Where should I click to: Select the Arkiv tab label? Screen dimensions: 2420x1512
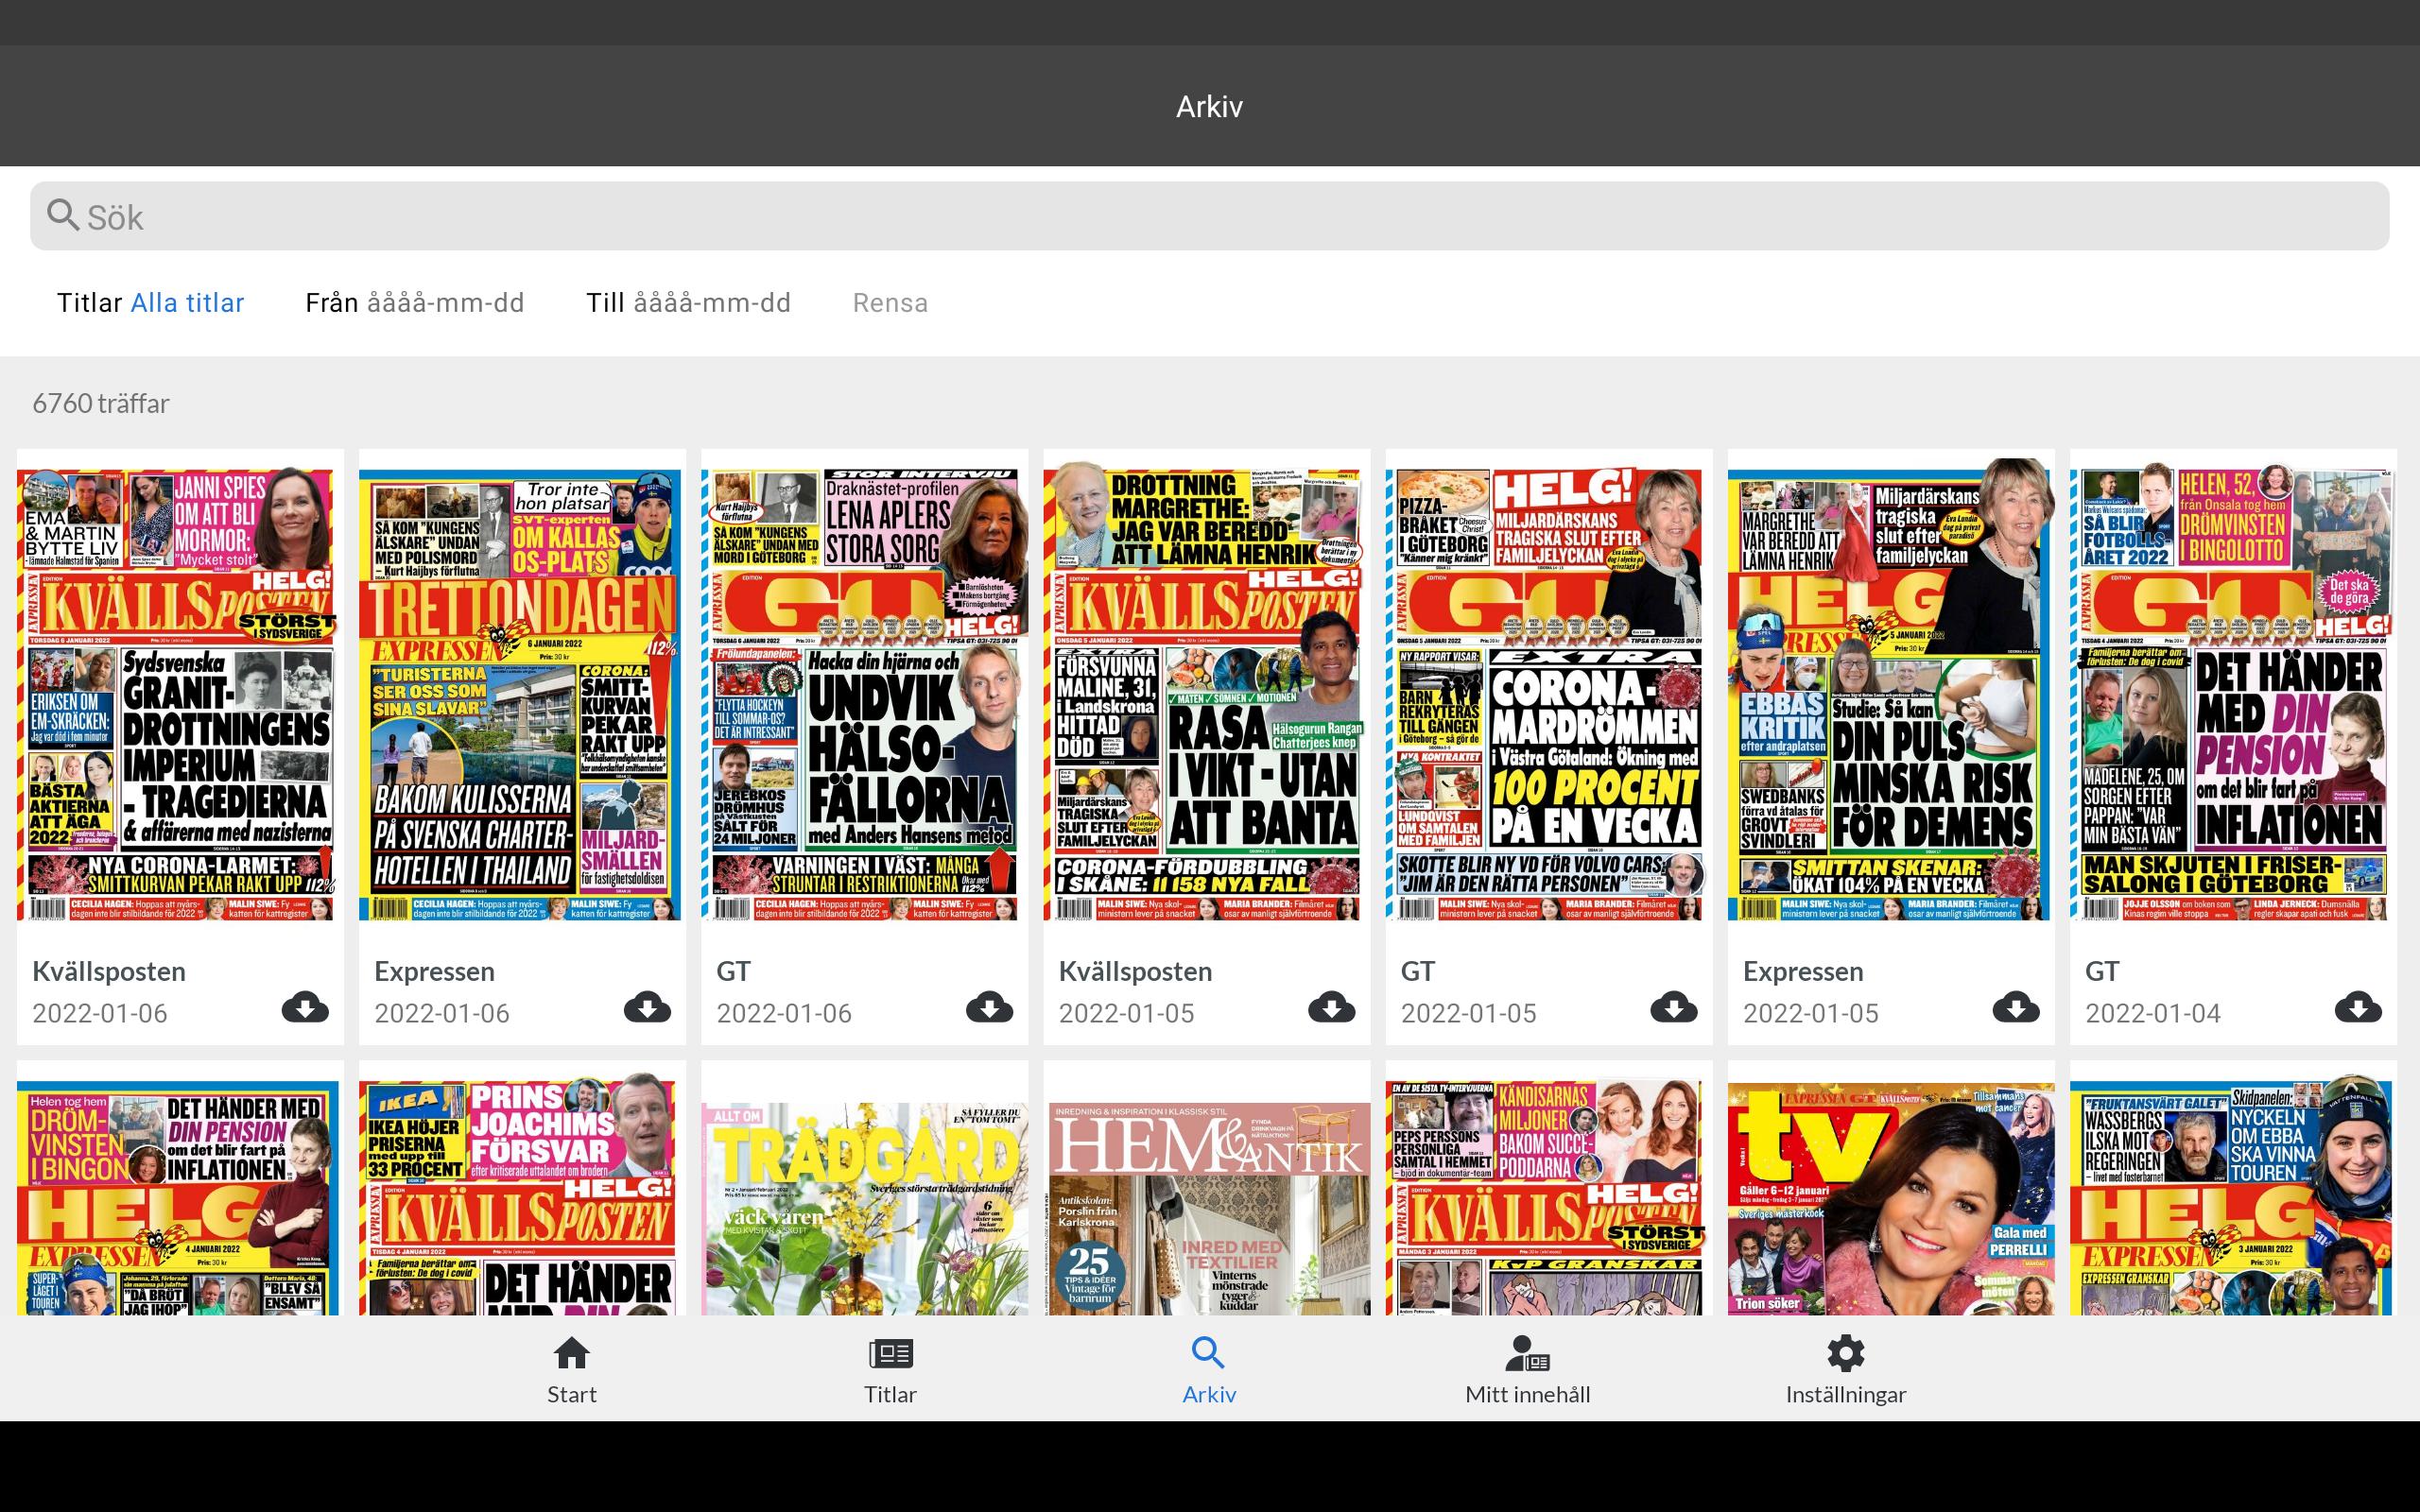coord(1209,1394)
